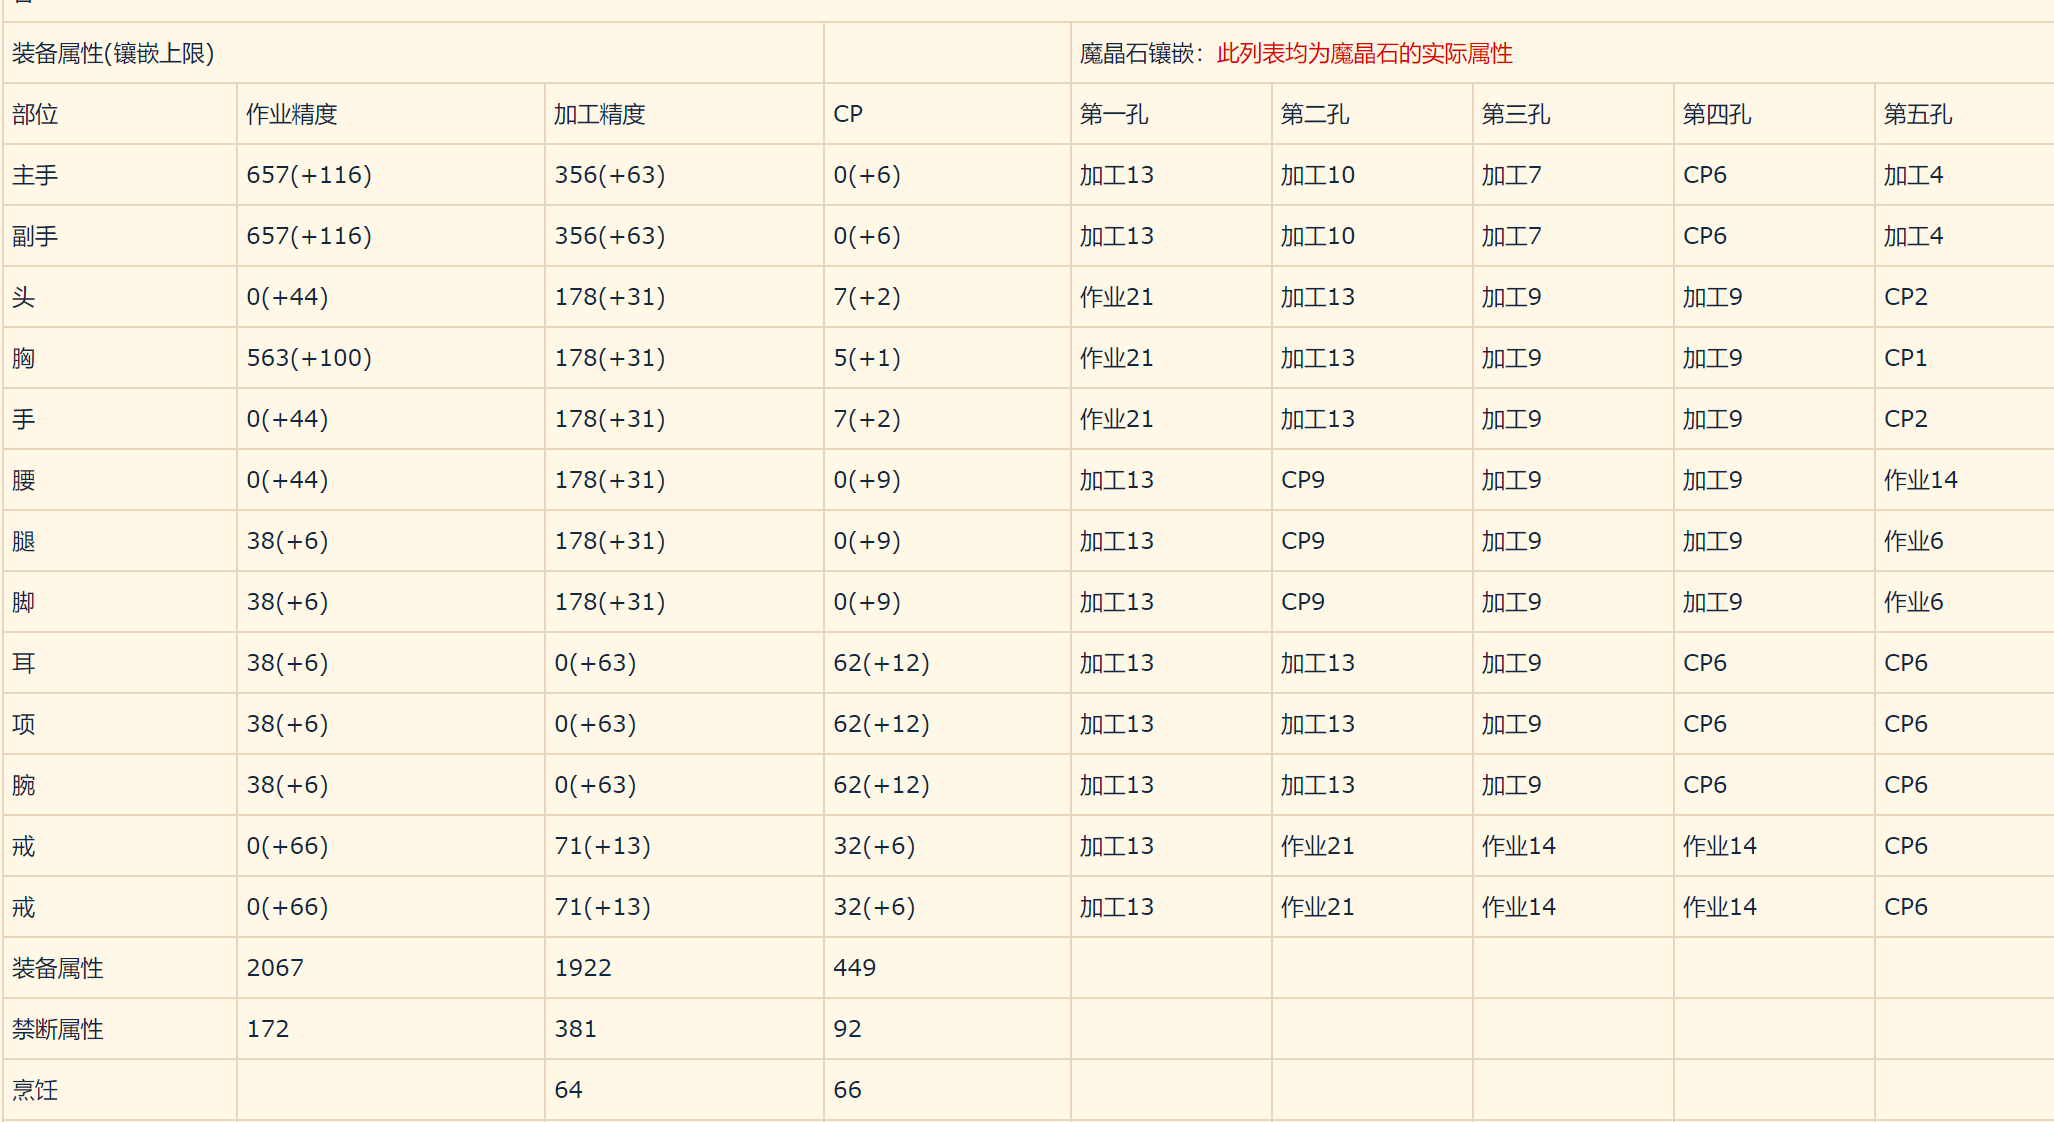Select the 项 row label
Viewport: 2054px width, 1122px height.
click(24, 724)
